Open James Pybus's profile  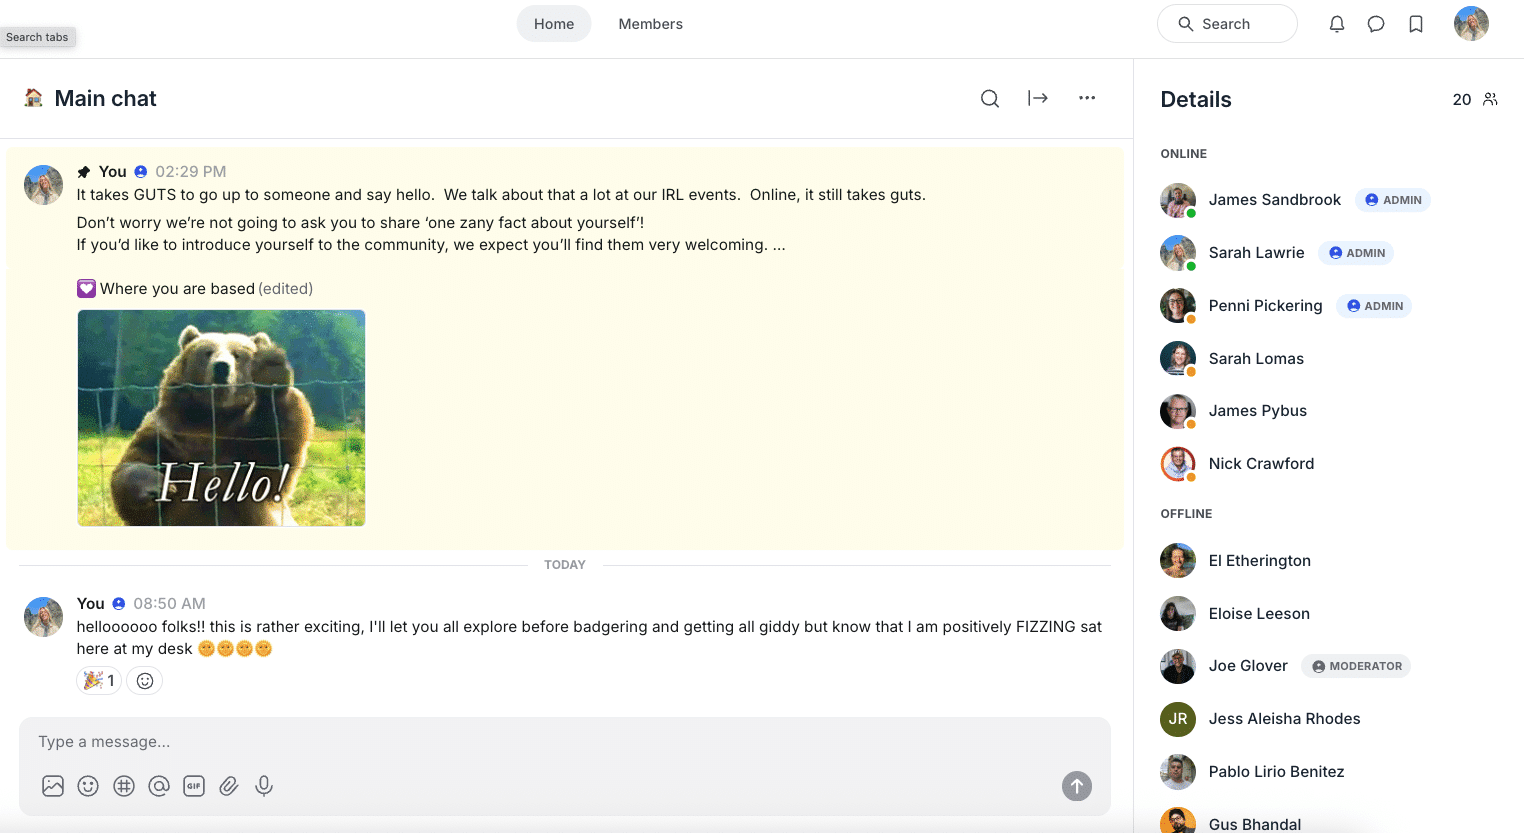(1258, 411)
